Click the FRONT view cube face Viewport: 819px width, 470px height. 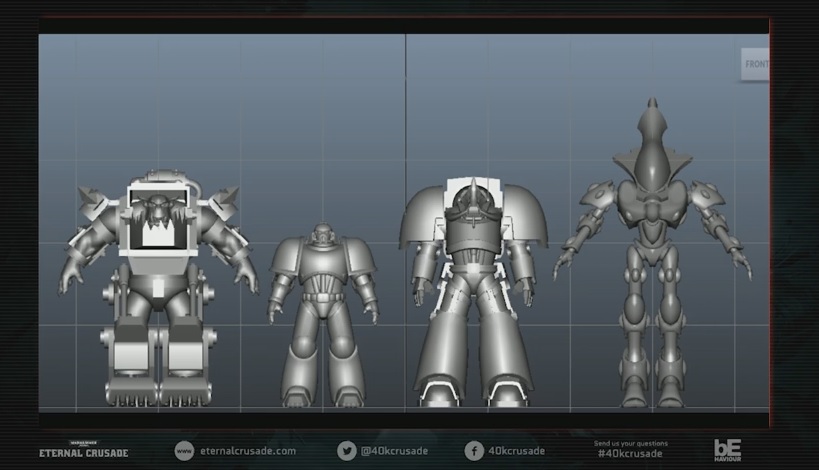point(755,64)
